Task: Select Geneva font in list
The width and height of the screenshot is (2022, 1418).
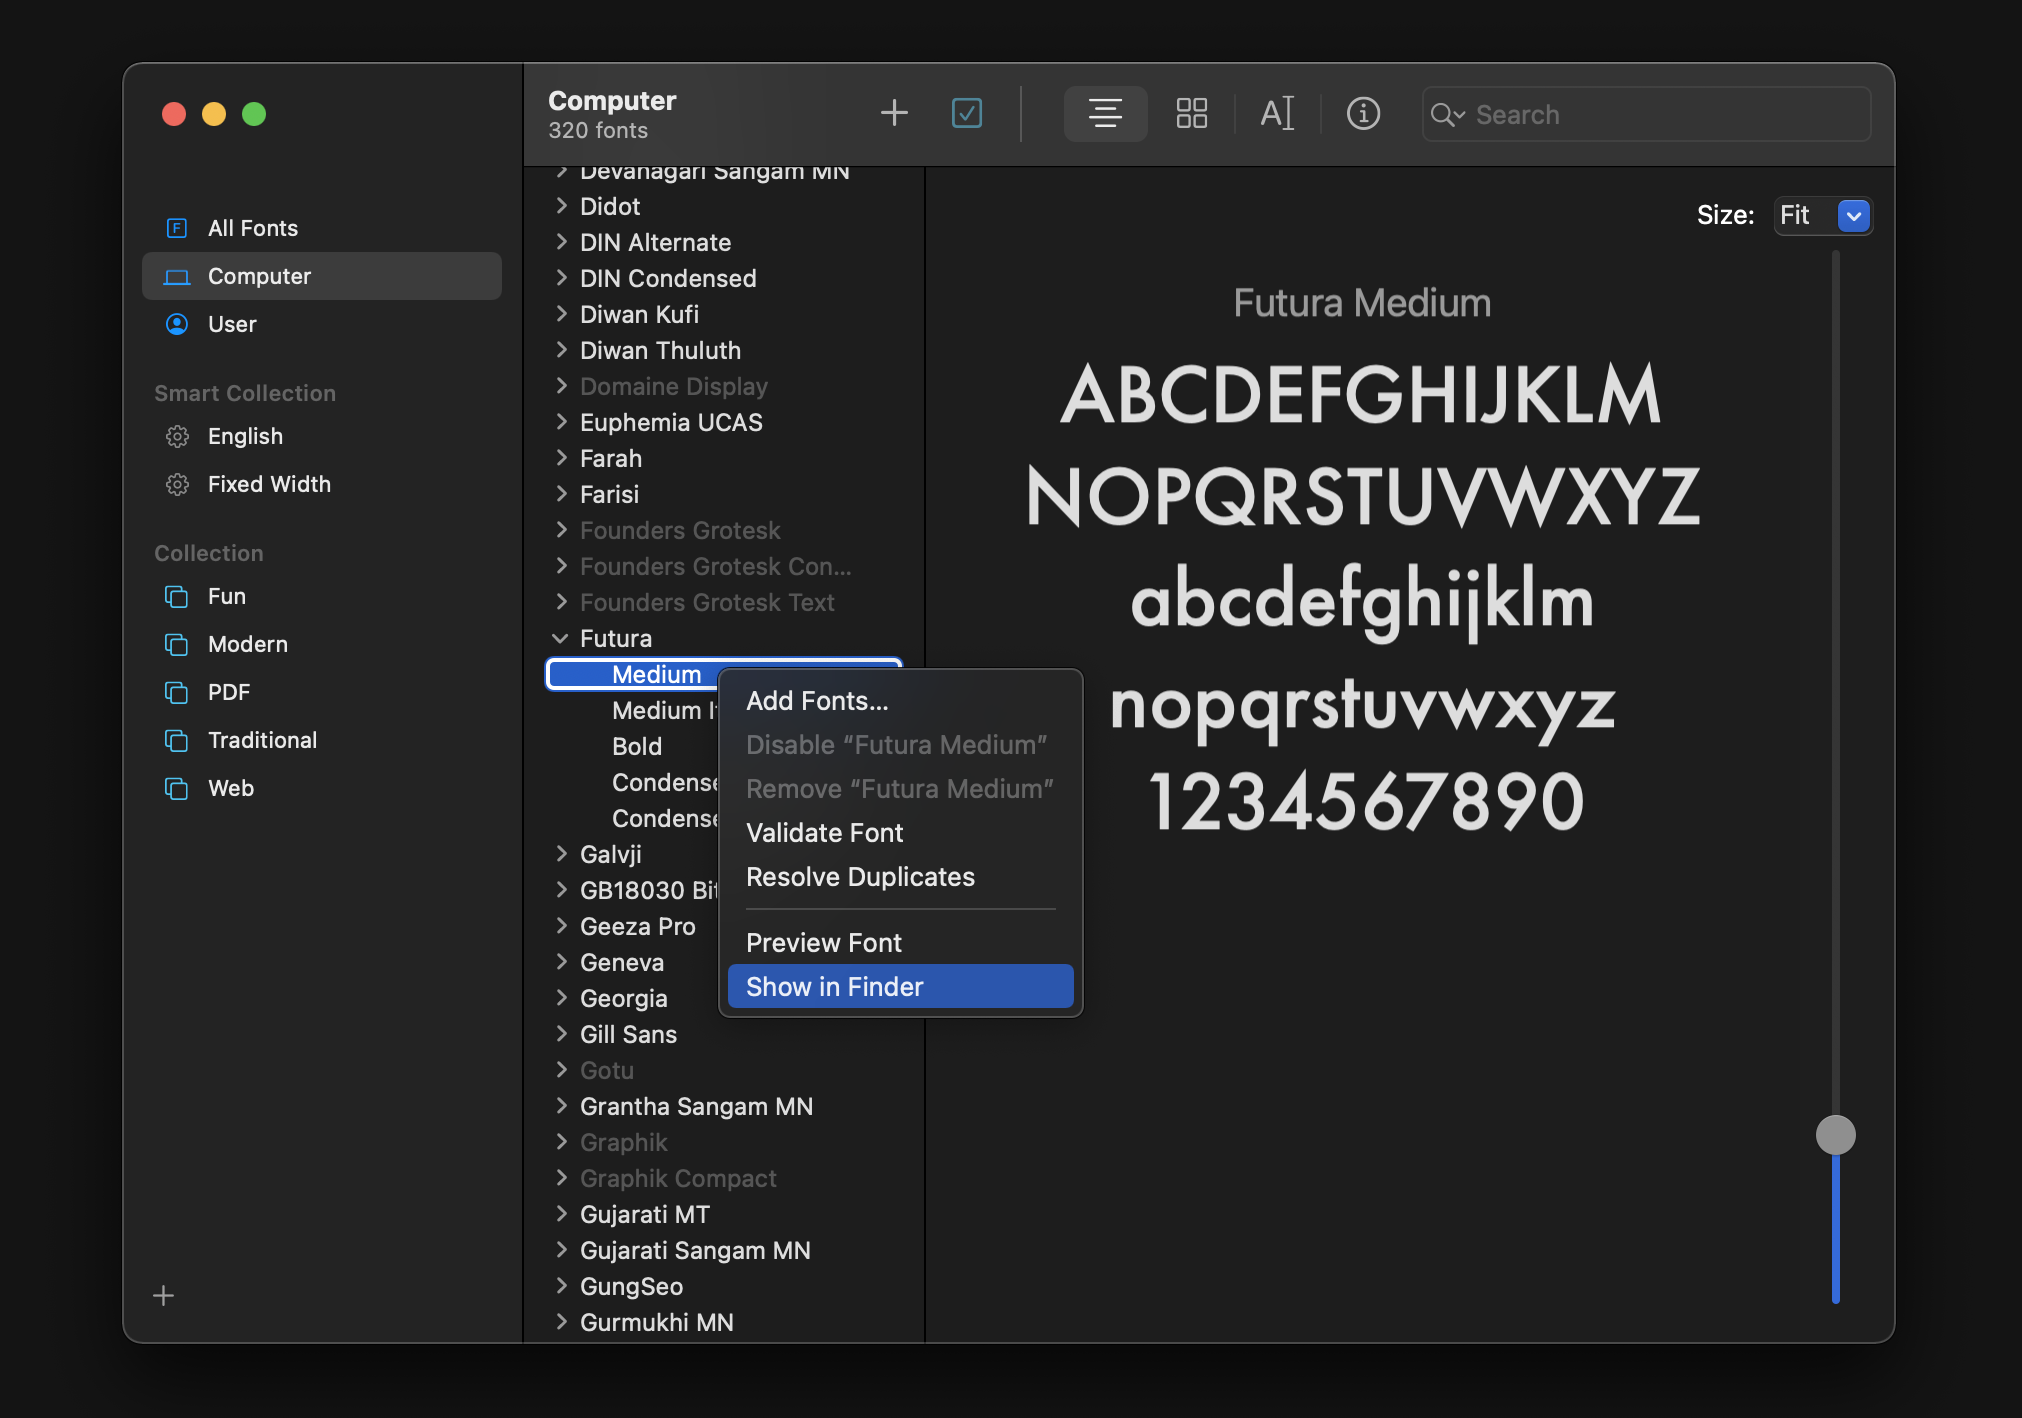Action: (621, 962)
